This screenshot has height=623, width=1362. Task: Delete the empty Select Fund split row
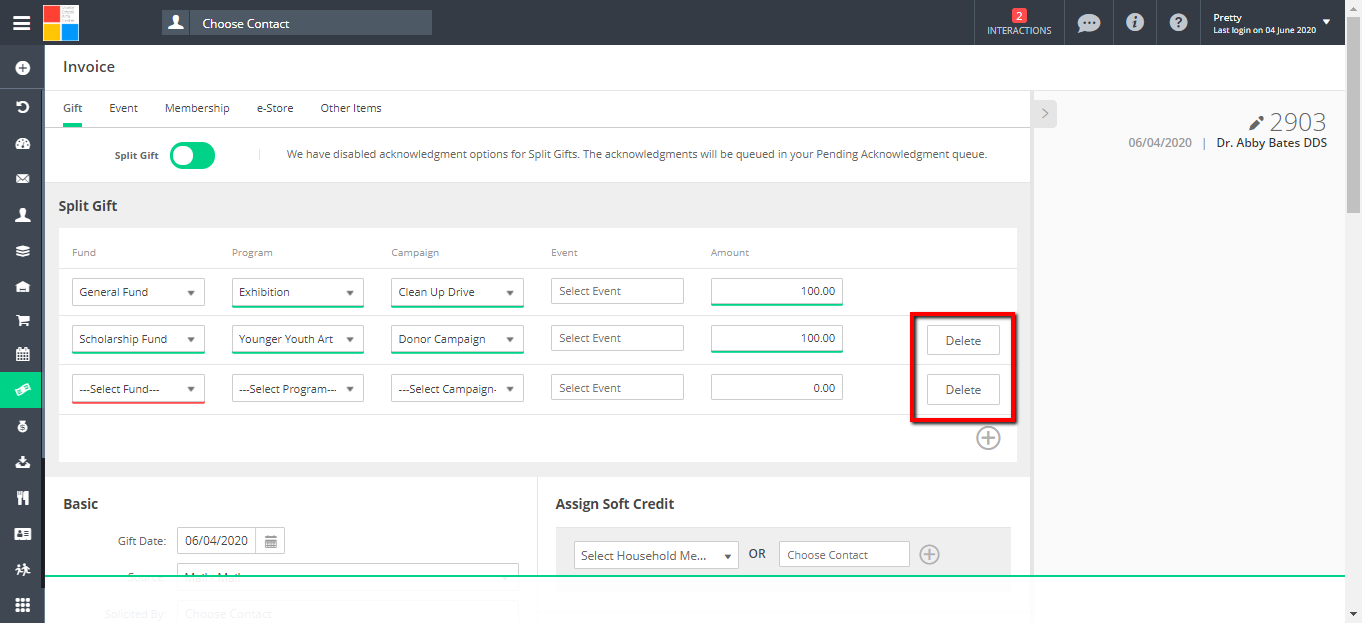[963, 390]
